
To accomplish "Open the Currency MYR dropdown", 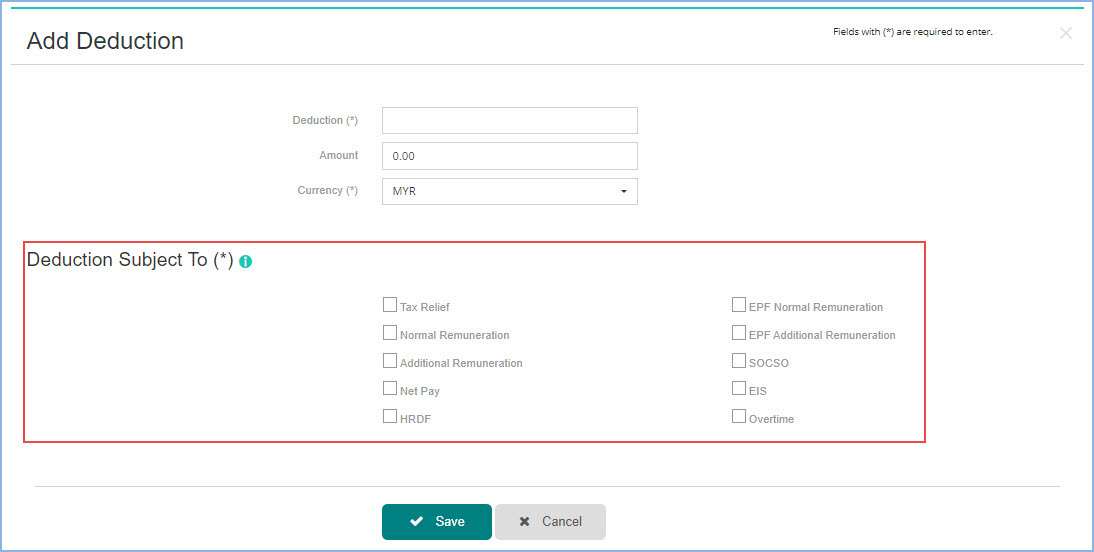I will tap(510, 191).
